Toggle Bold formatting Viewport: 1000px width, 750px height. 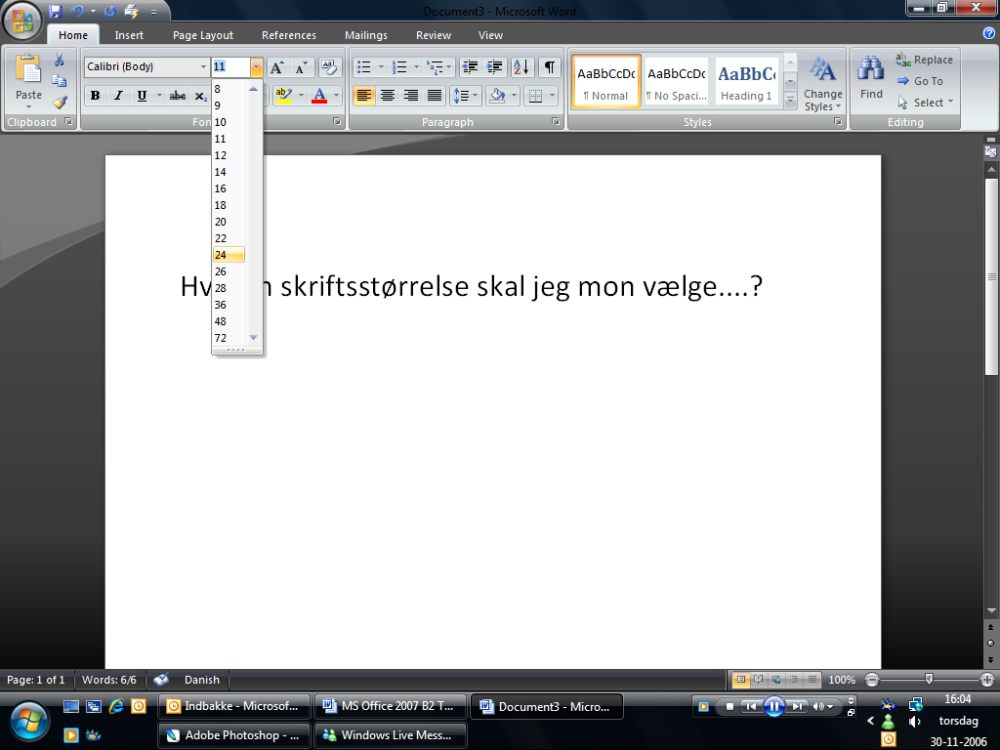[x=95, y=96]
